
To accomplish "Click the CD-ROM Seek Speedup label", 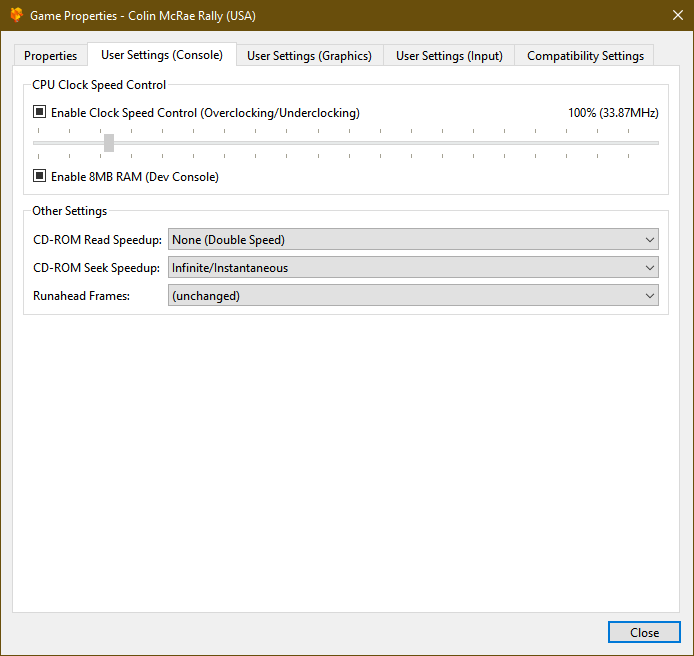I will point(96,268).
